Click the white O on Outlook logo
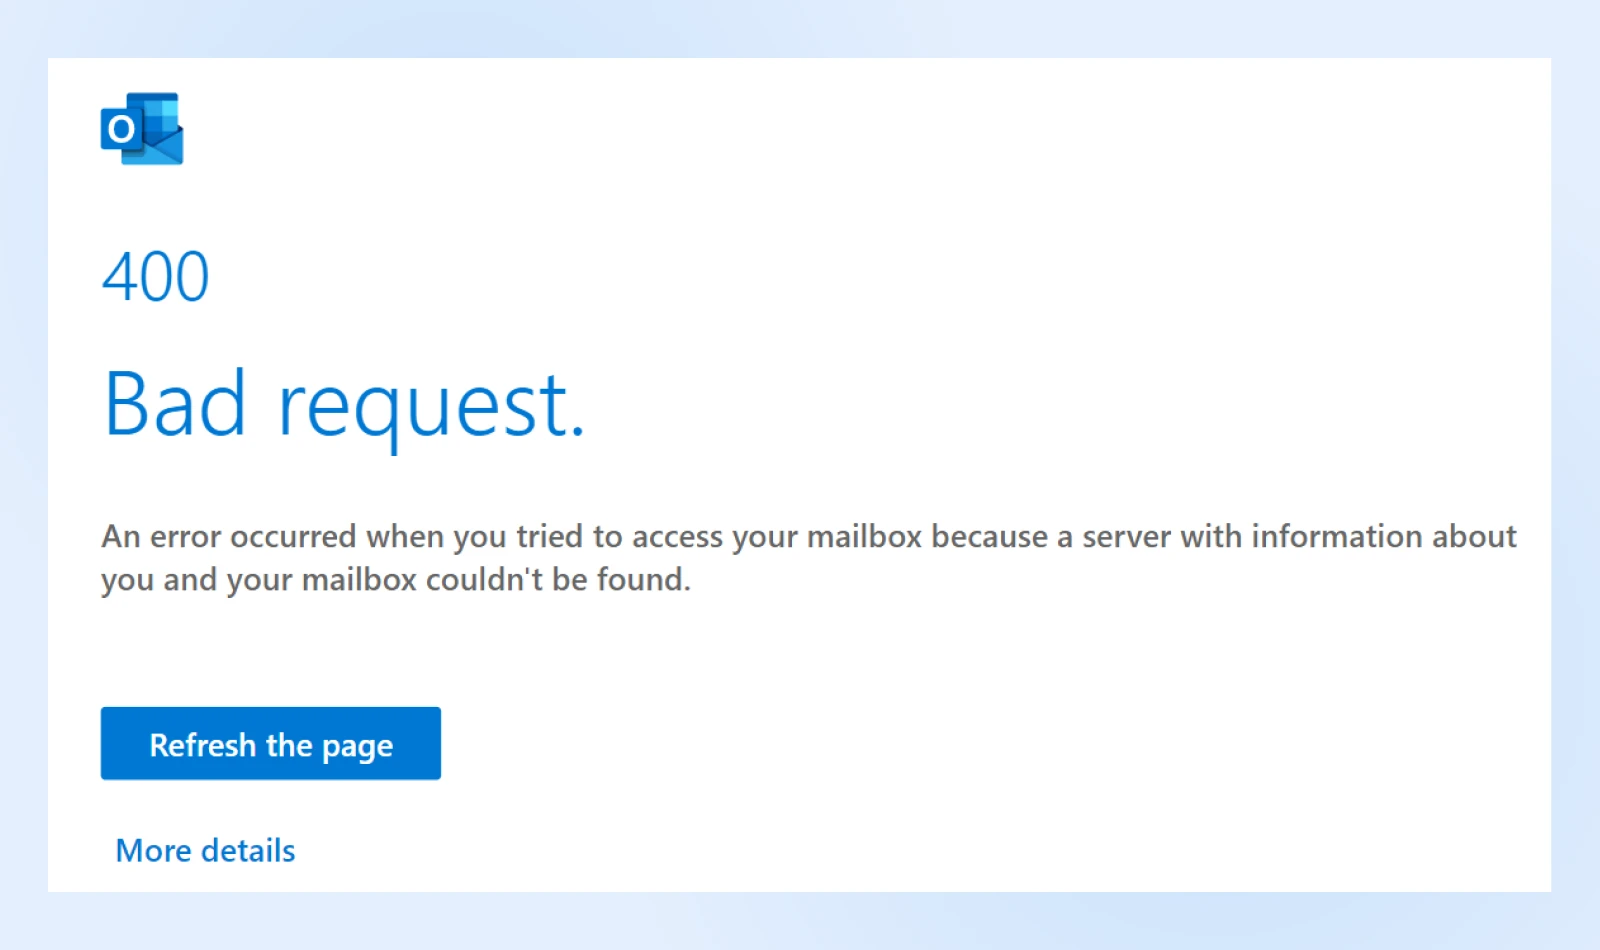 tap(121, 129)
